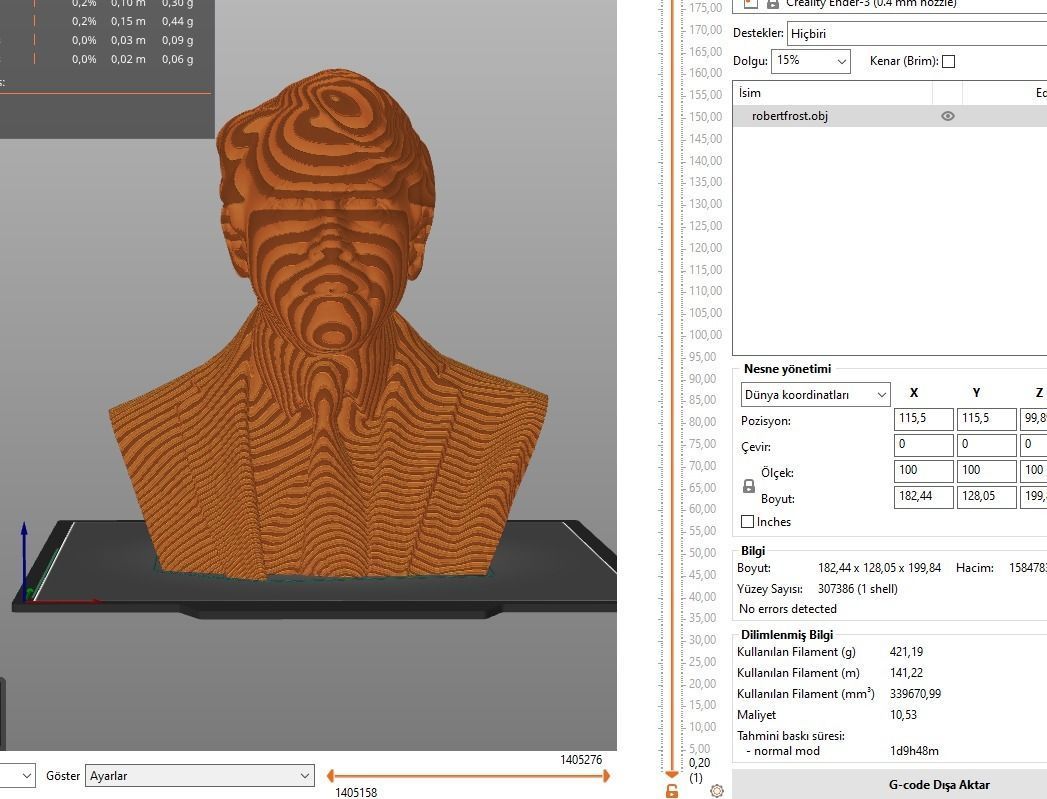This screenshot has width=1047, height=799.
Task: Click the Nesne yönetimi section title
Action: (x=787, y=368)
